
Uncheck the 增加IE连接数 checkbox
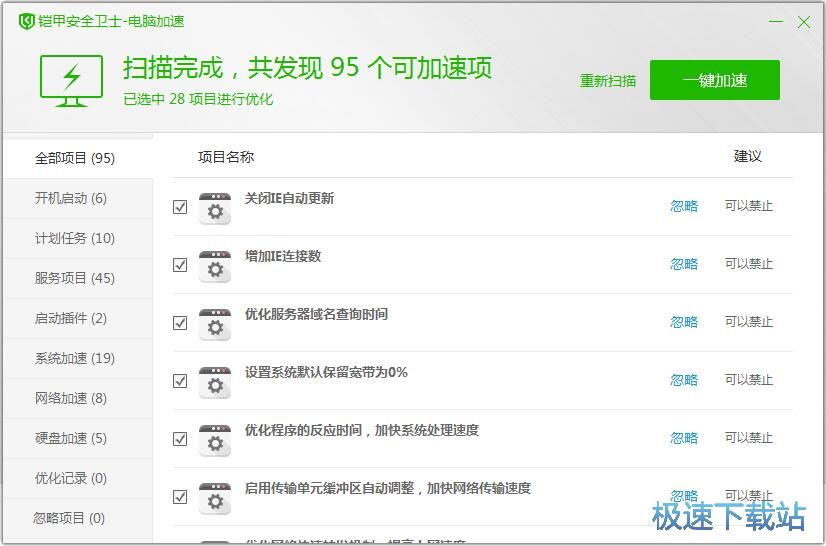click(x=180, y=265)
